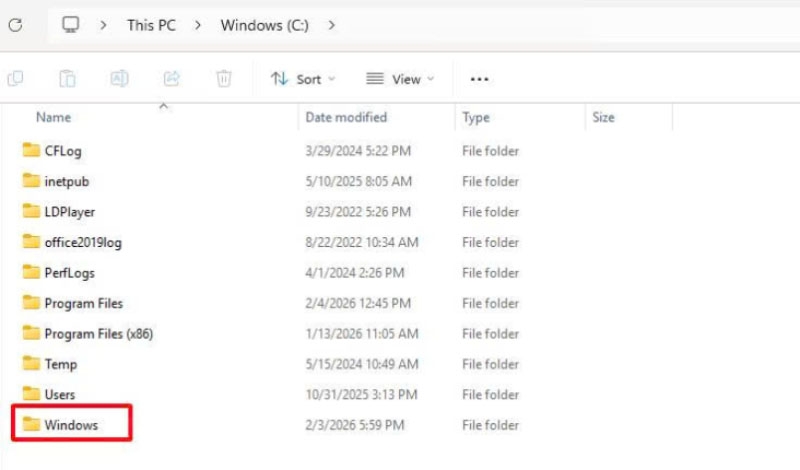This screenshot has width=800, height=470.
Task: Click the Rename toolbar icon
Action: 119,79
